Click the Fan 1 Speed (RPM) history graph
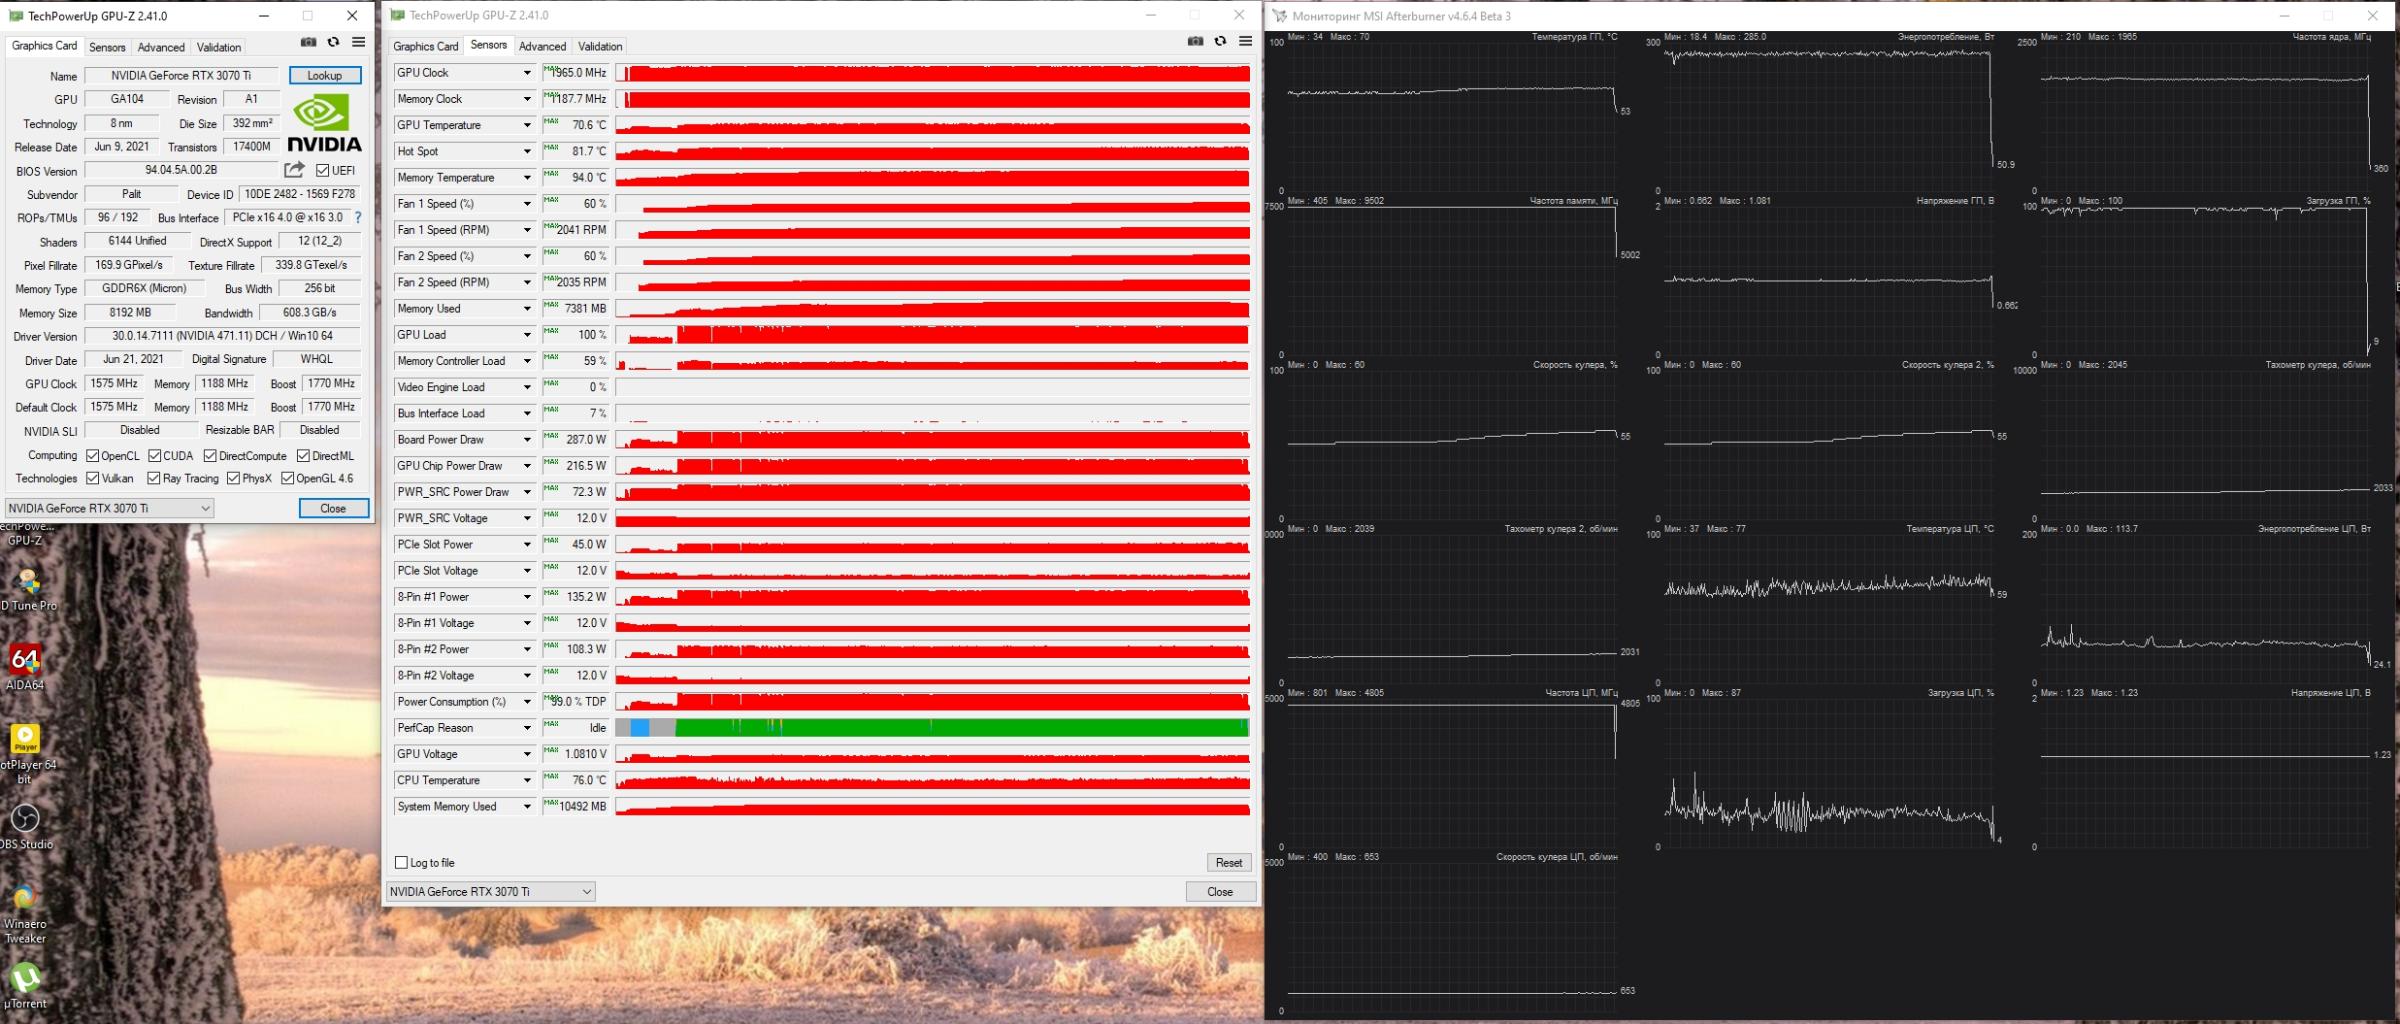Viewport: 2400px width, 1024px height. click(932, 230)
